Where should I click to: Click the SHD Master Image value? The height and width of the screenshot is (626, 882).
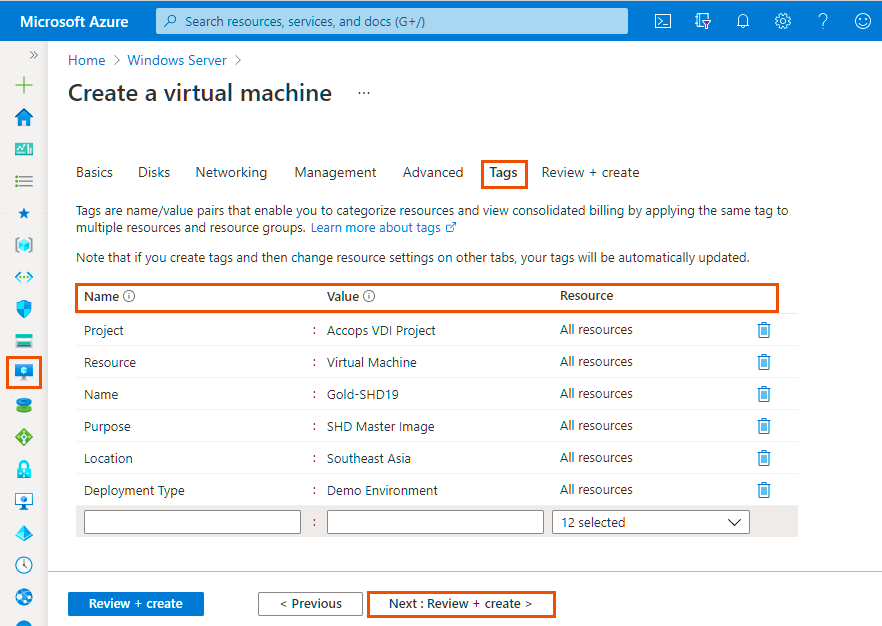[381, 427]
